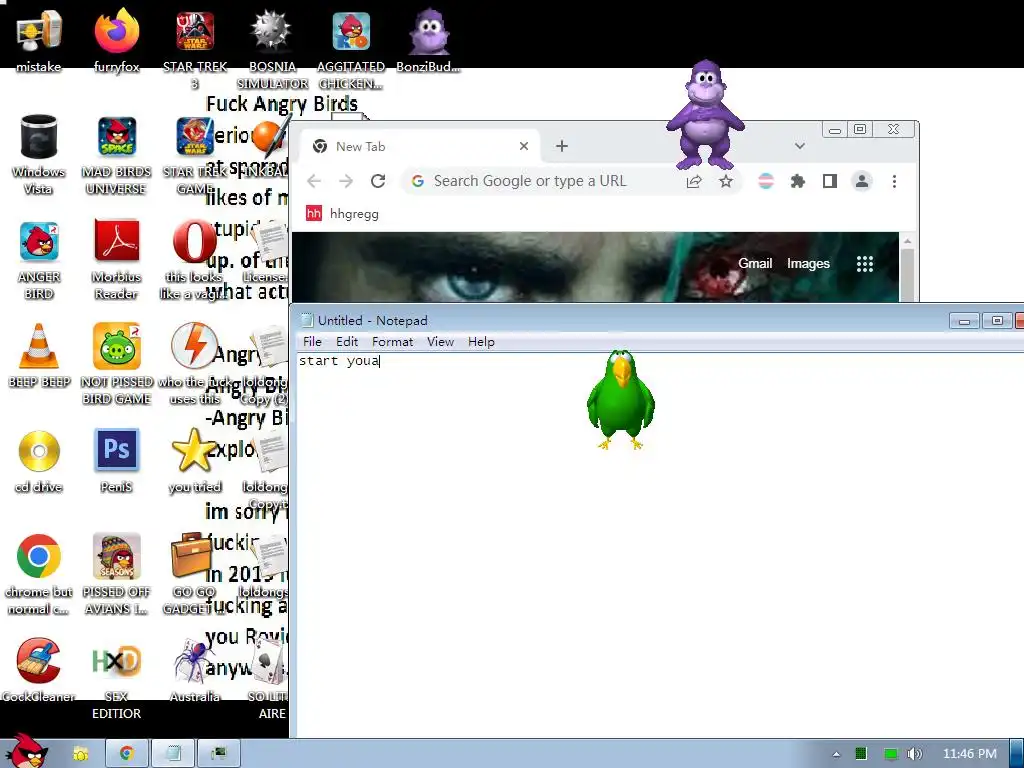
Task: Open a new Chrome tab with plus button
Action: click(x=562, y=146)
